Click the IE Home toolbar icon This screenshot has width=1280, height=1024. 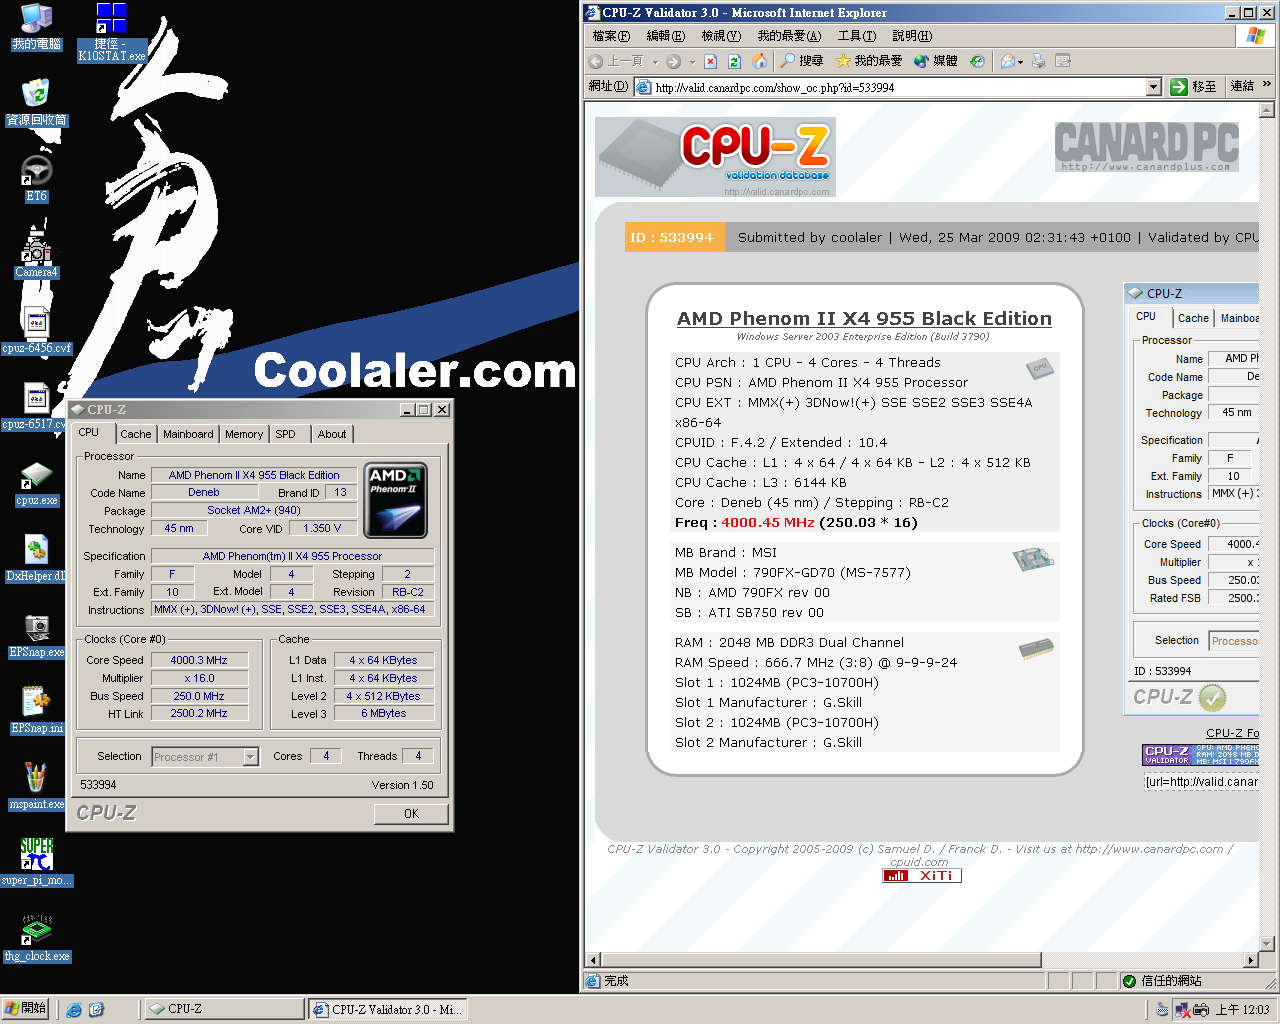pos(759,61)
